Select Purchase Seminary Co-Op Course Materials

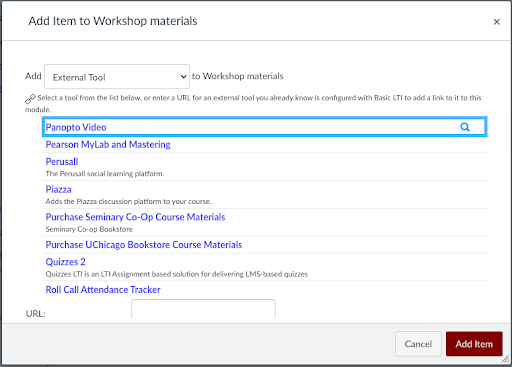135,217
